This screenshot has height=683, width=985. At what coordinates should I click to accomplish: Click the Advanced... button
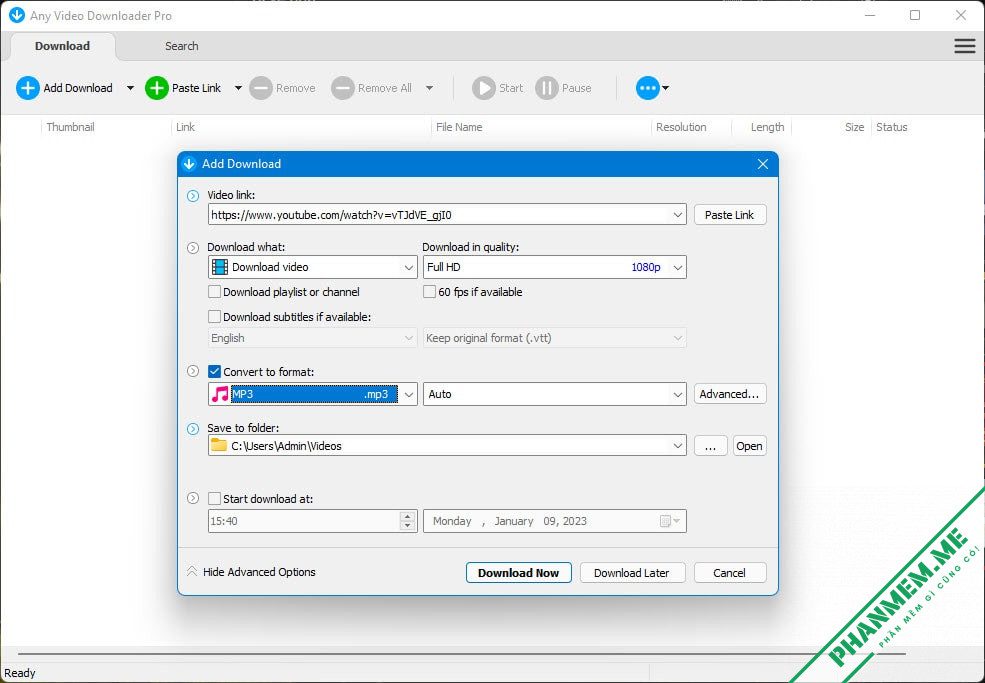[x=729, y=394]
